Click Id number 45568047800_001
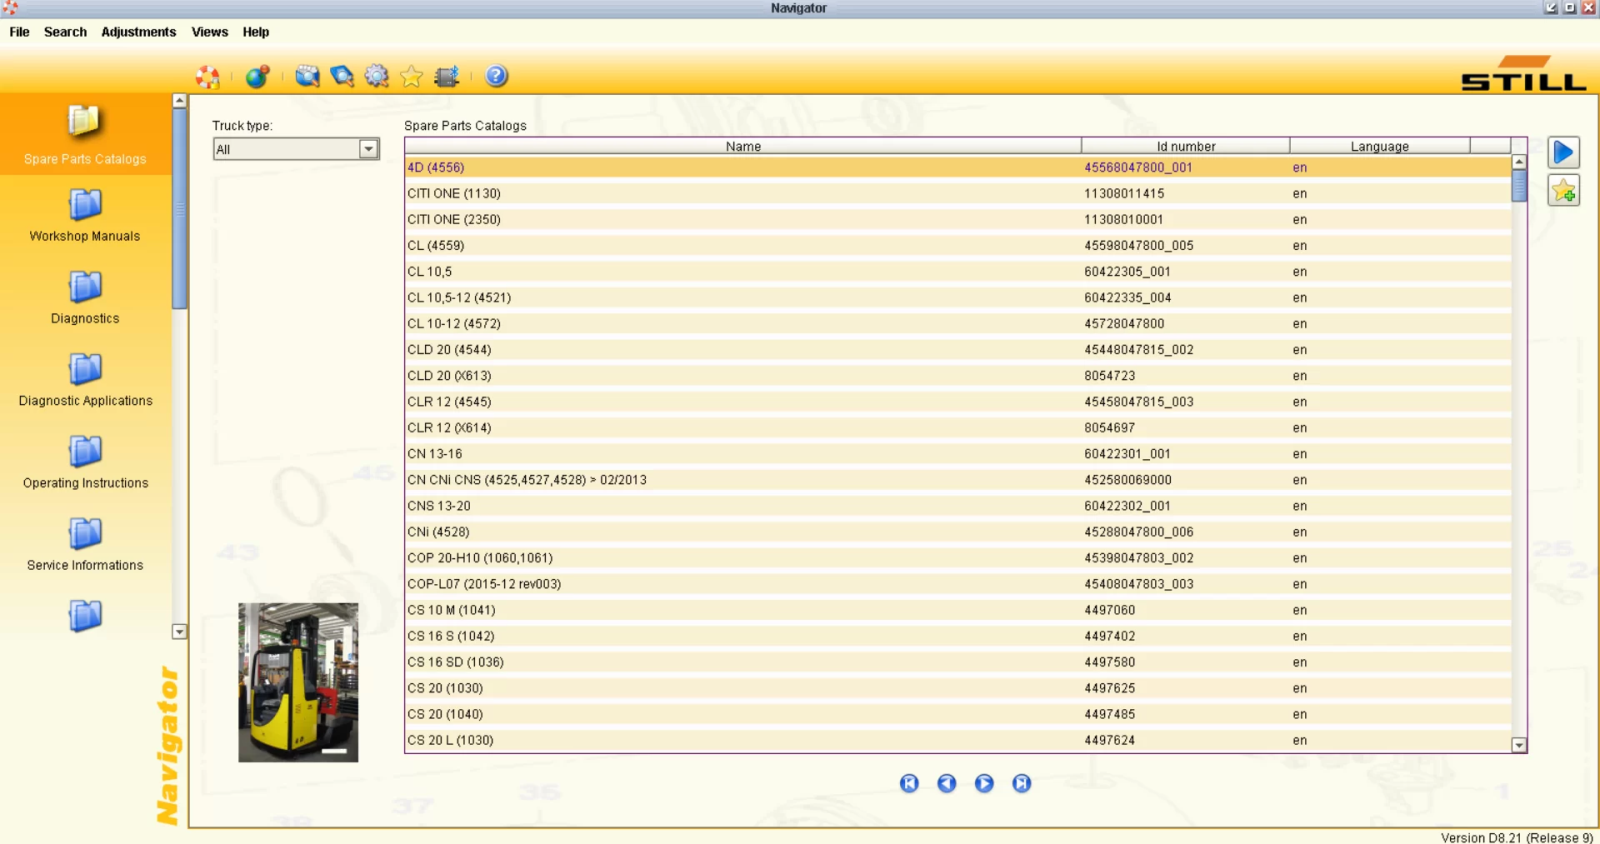Screen dimensions: 1600x844 tap(1138, 168)
